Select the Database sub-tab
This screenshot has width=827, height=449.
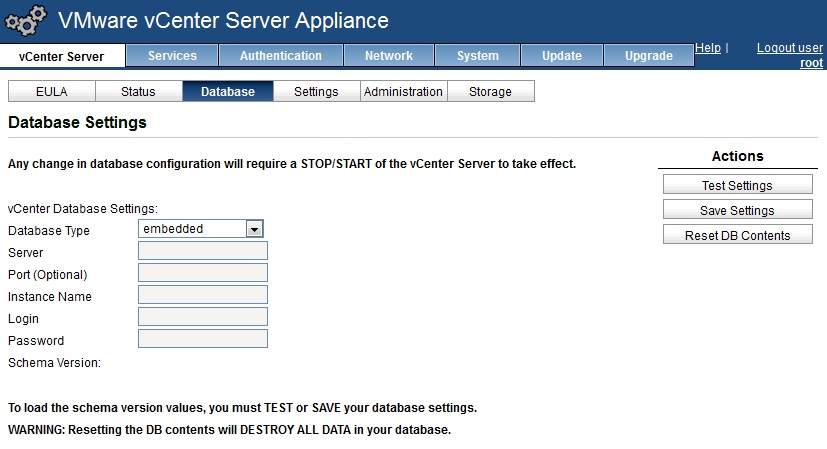point(228,91)
